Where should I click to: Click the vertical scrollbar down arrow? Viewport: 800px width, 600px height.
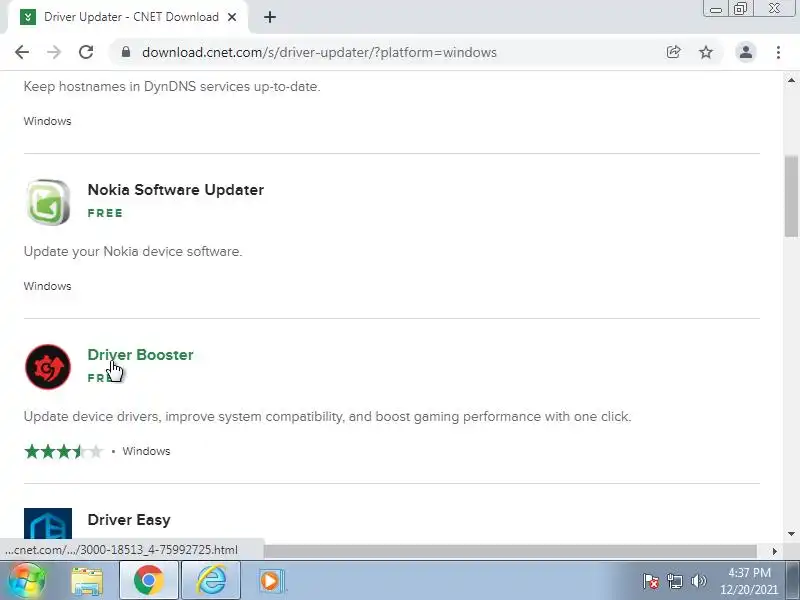coord(791,534)
